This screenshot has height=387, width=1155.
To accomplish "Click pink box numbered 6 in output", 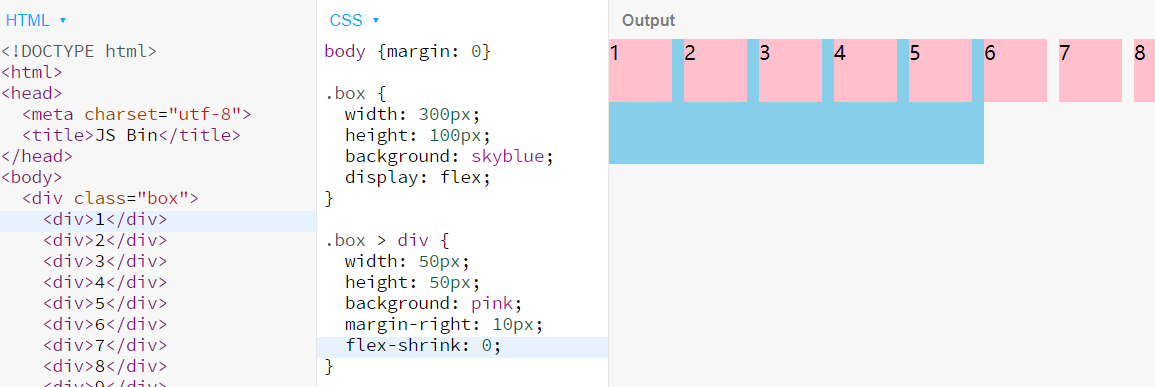I will point(1015,70).
